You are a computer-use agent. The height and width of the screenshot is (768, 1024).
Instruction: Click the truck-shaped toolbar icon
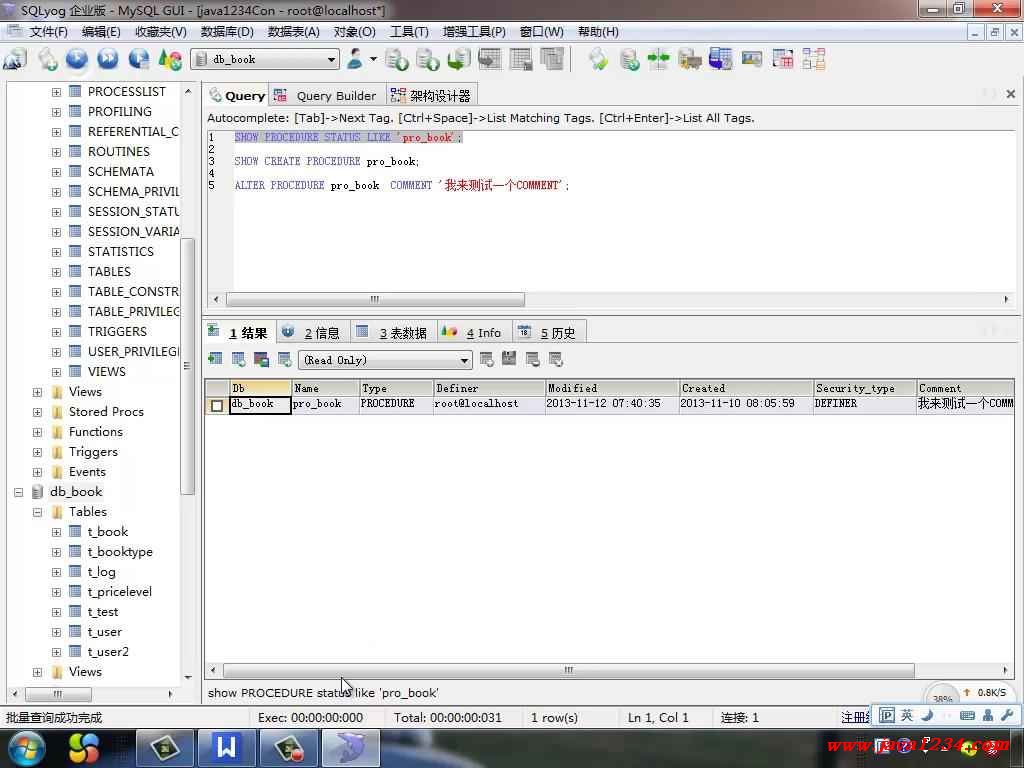click(x=690, y=59)
